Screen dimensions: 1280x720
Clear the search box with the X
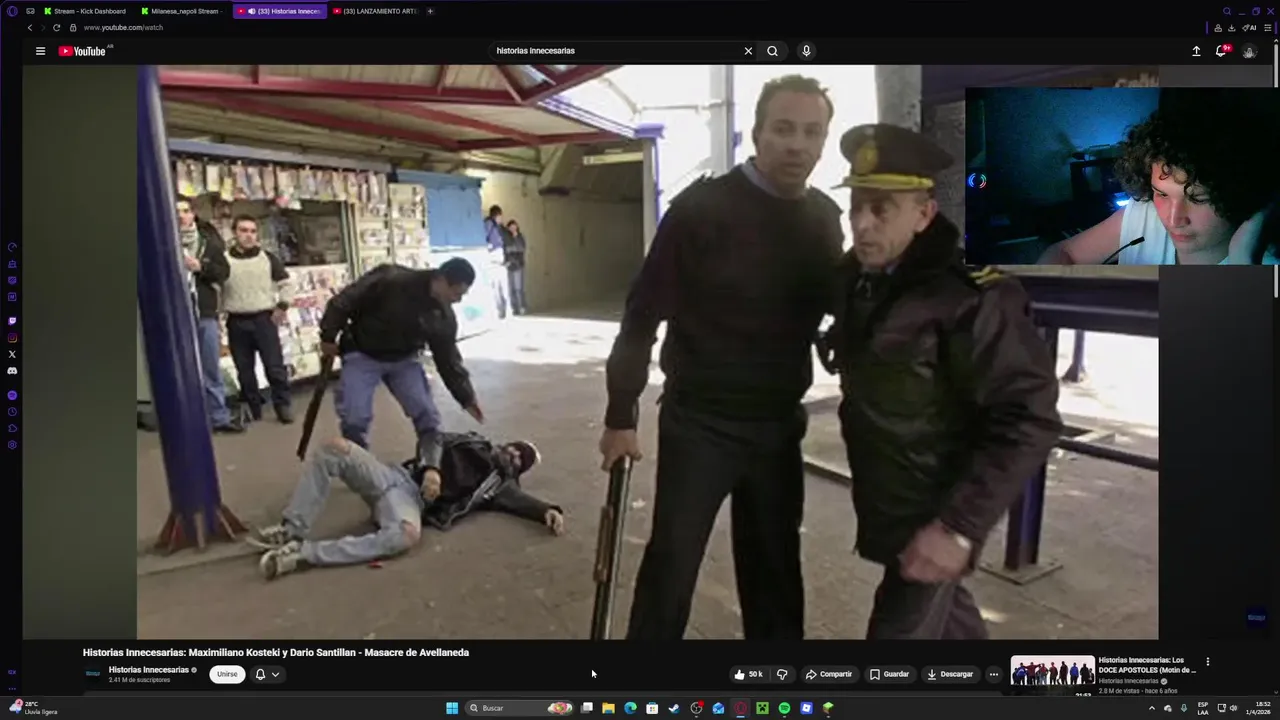tap(748, 51)
